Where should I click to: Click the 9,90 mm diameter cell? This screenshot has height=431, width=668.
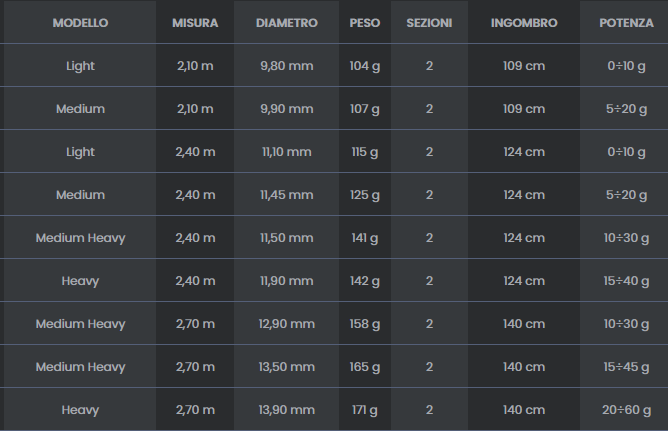(x=287, y=108)
